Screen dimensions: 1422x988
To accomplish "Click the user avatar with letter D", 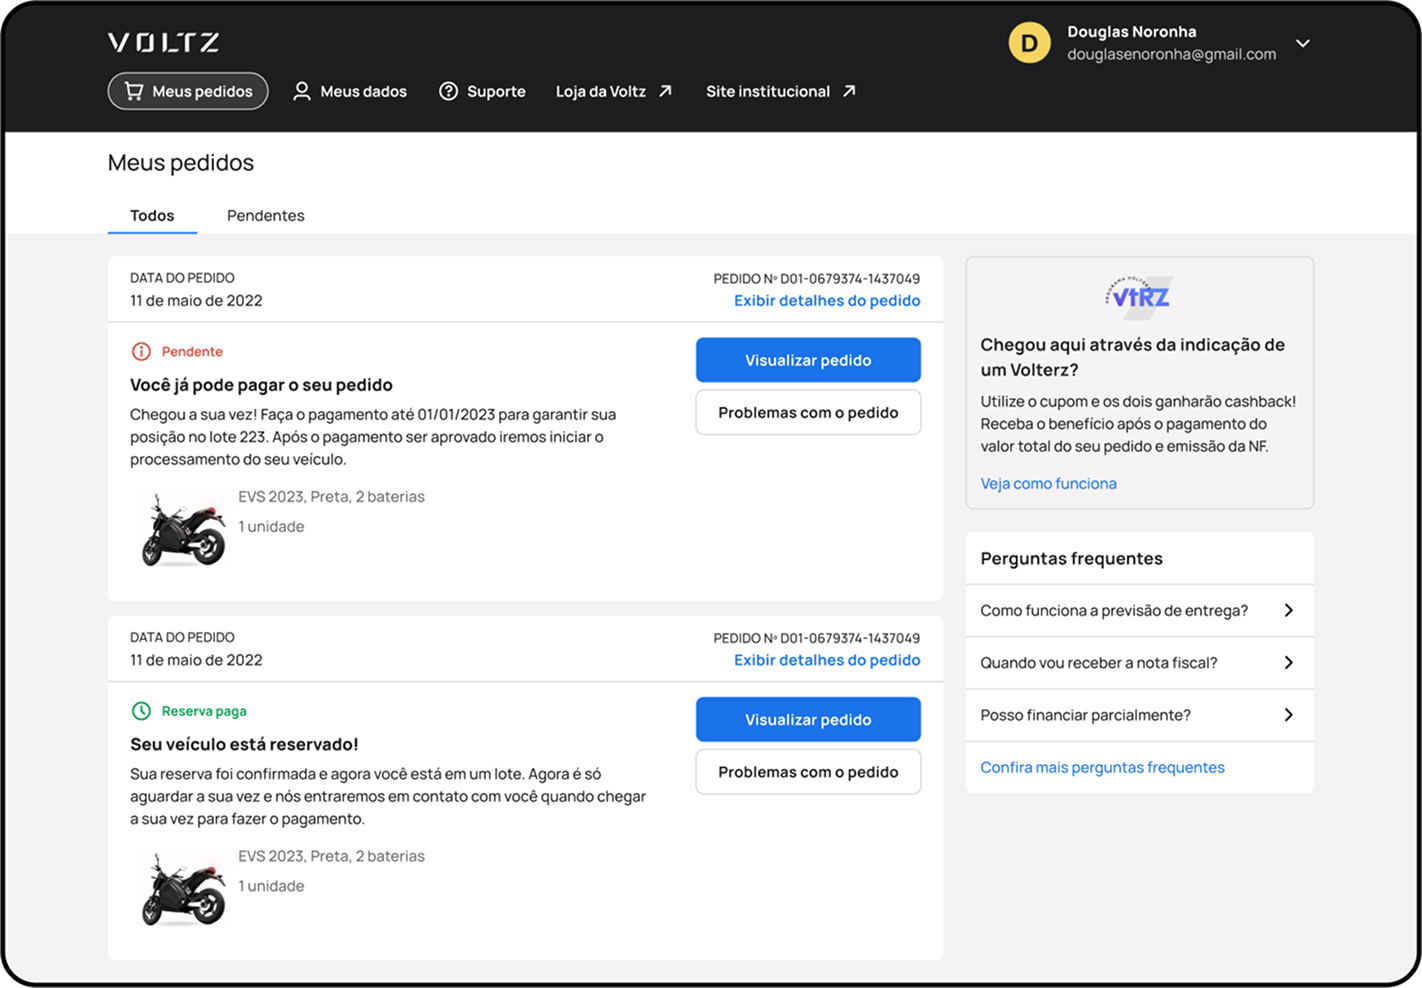I will pos(1029,43).
